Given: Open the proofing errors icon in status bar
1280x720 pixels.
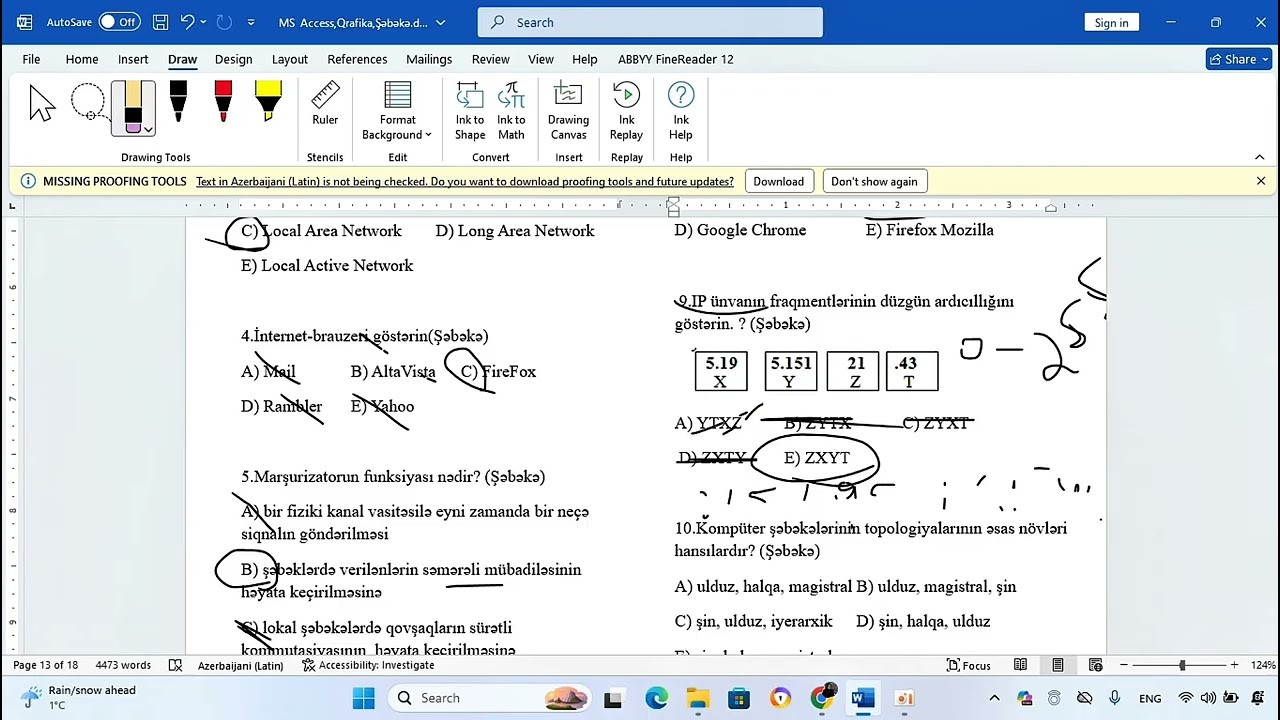Looking at the screenshot, I should [x=175, y=665].
